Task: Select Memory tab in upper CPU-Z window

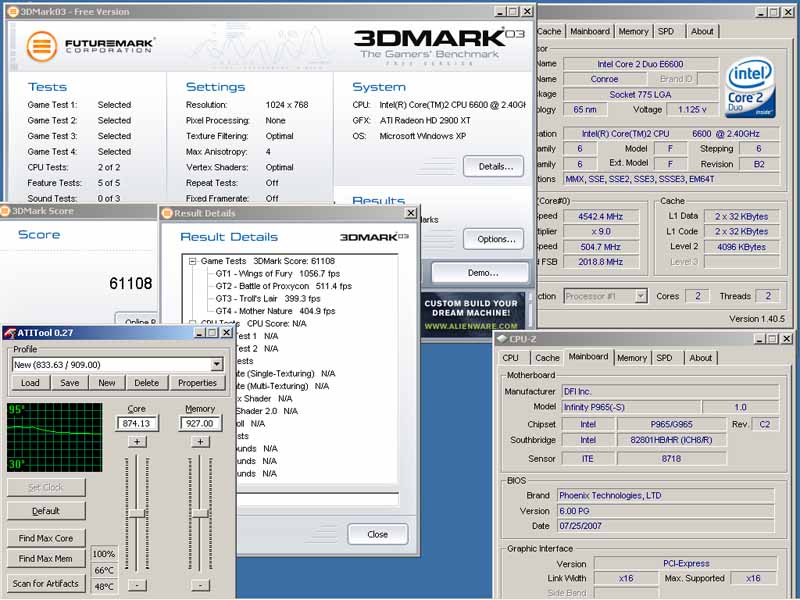Action: click(633, 31)
